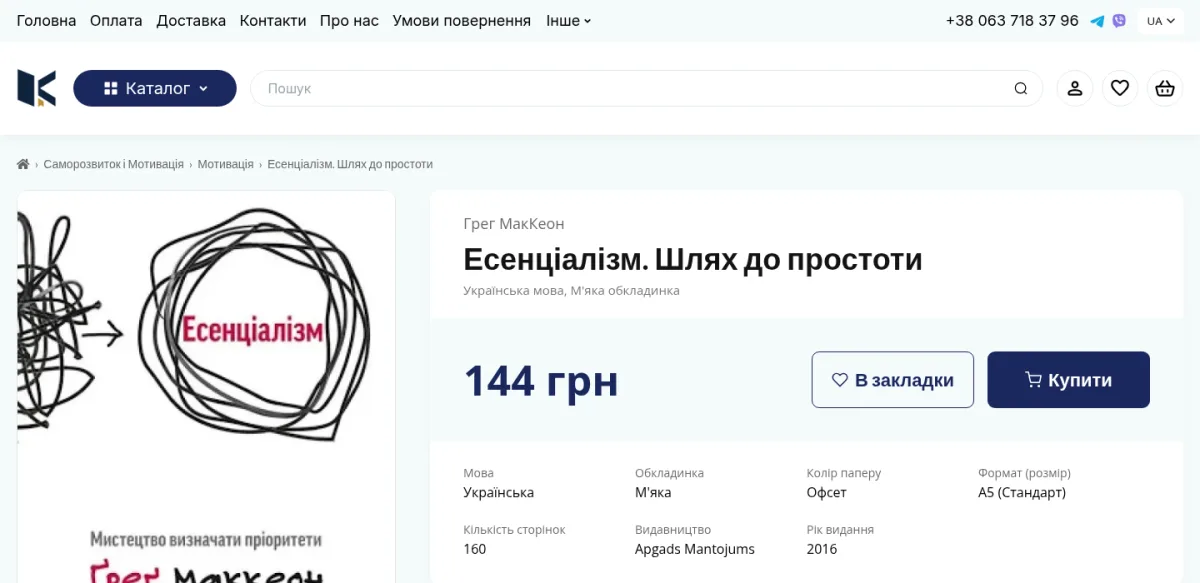Image resolution: width=1200 pixels, height=583 pixels.
Task: Click the Есенціалізм. Шлях до простоти breadcrumb
Action: tap(350, 164)
